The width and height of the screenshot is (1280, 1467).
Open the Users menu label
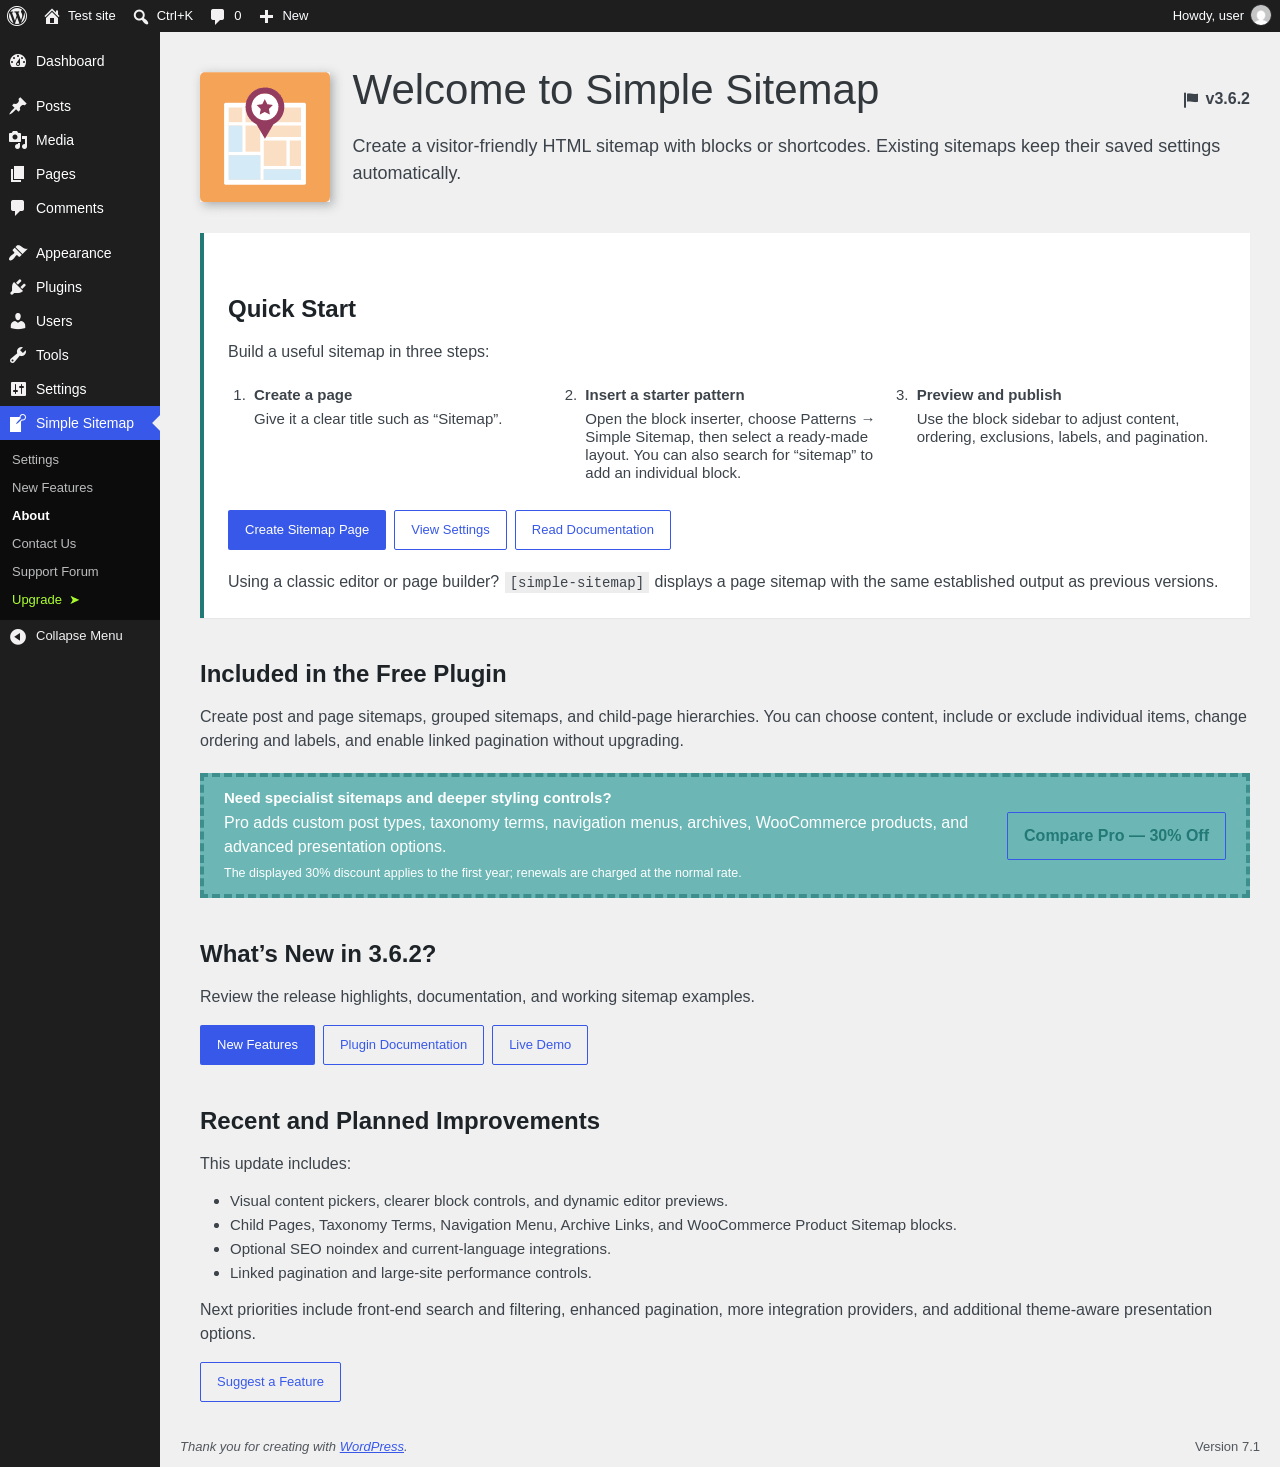(x=54, y=321)
